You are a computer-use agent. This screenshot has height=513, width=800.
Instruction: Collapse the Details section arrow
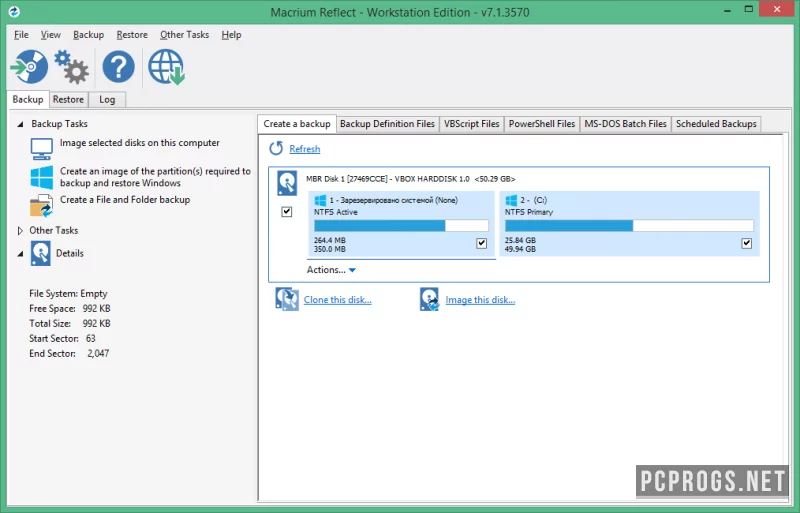20,254
